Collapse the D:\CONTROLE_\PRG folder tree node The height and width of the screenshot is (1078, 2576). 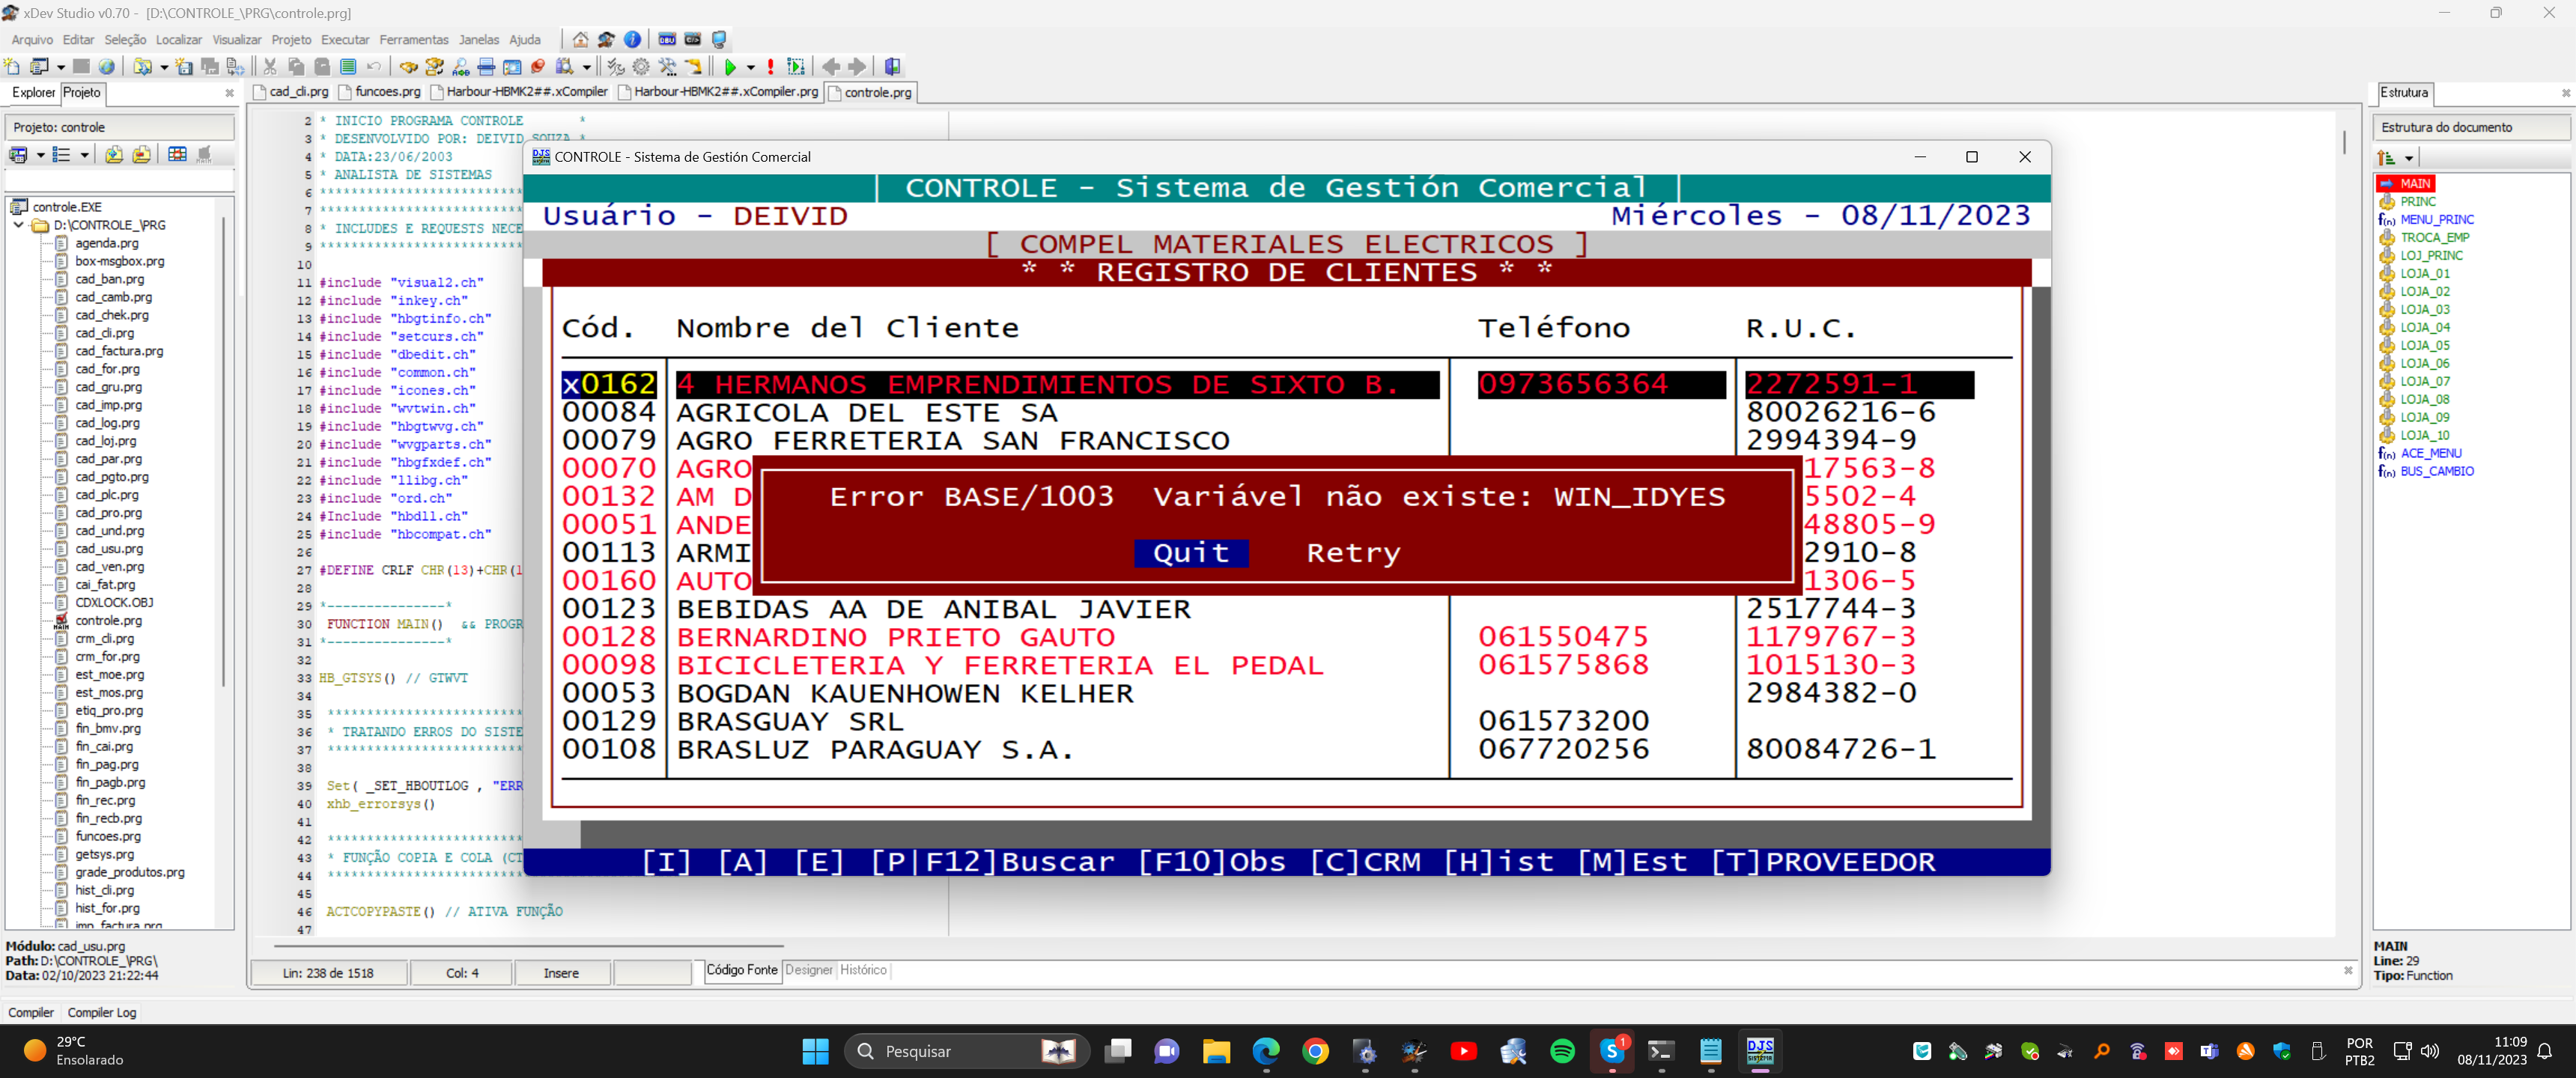click(19, 225)
